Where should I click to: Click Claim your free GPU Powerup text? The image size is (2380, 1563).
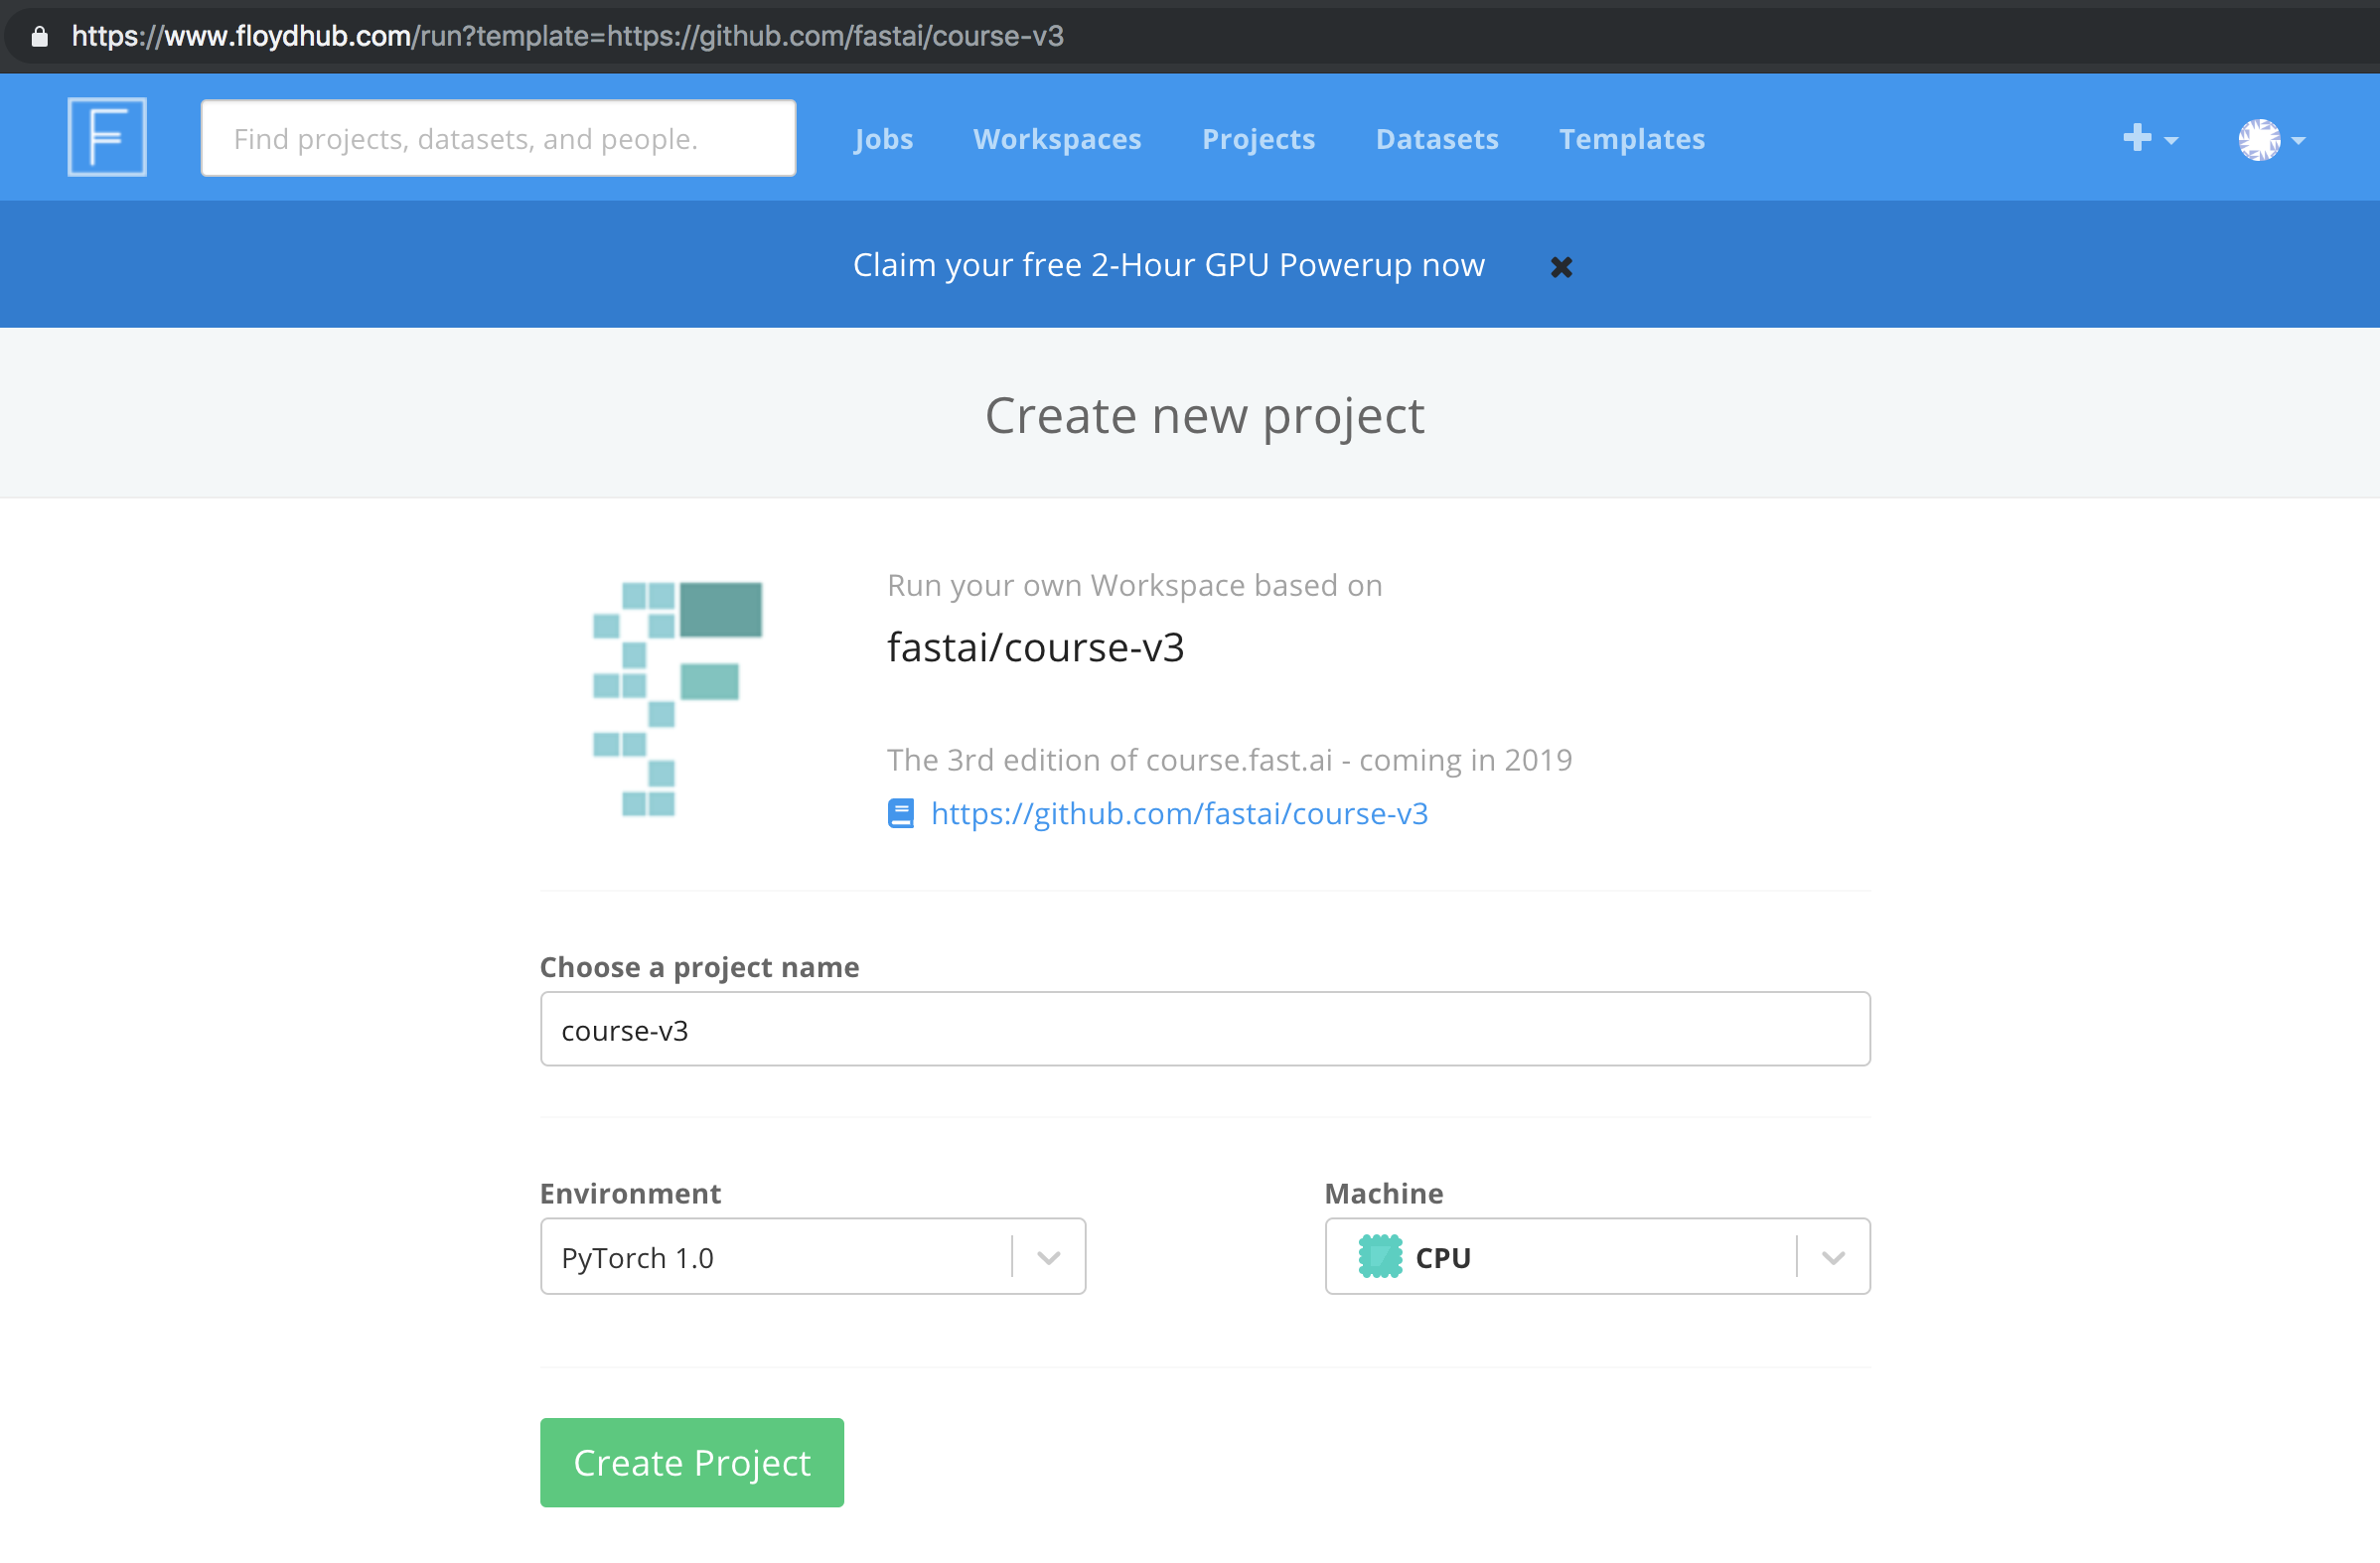click(x=1168, y=265)
